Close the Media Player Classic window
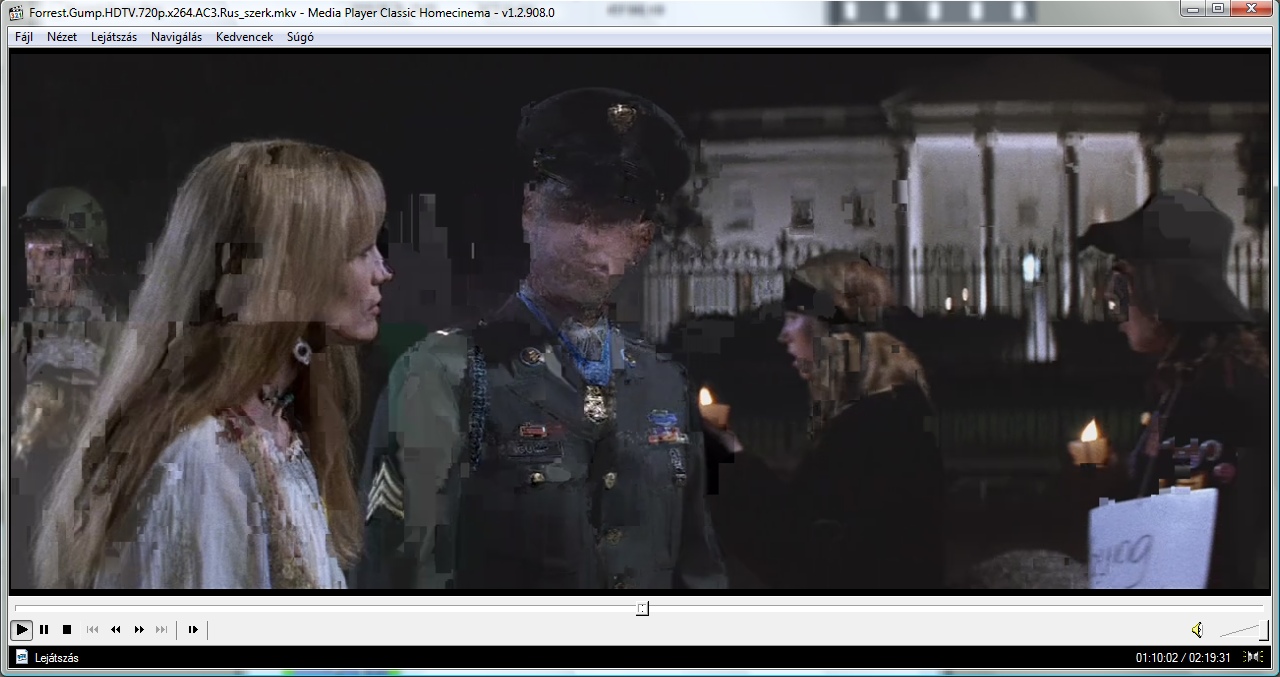Image resolution: width=1280 pixels, height=677 pixels. [x=1252, y=9]
